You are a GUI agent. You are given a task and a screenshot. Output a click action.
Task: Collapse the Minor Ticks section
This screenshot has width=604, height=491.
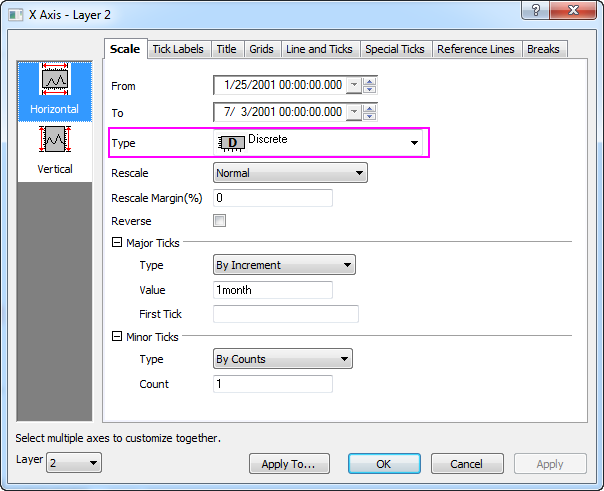click(117, 336)
